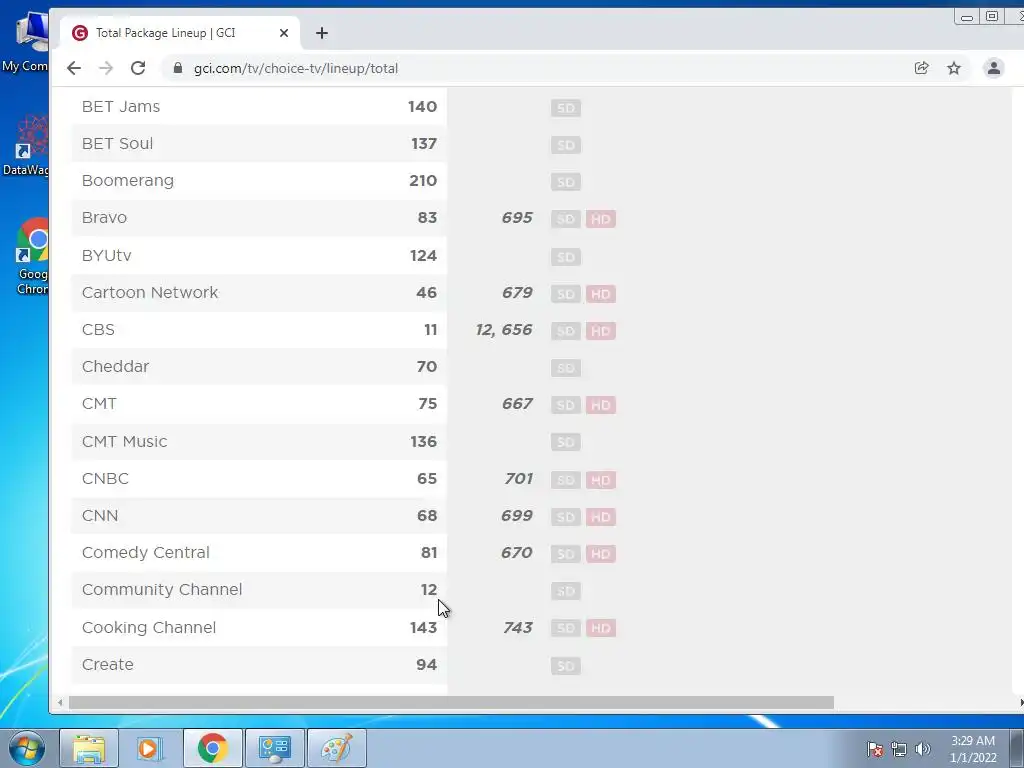Click the SD badge for Boomerang

566,182
